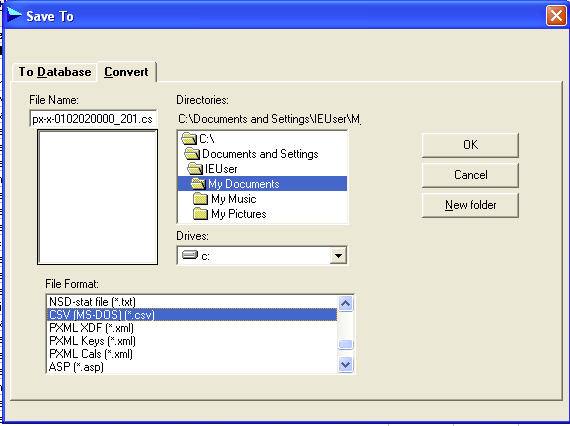The height and width of the screenshot is (426, 570).
Task: Click the Cancel button
Action: point(470,175)
